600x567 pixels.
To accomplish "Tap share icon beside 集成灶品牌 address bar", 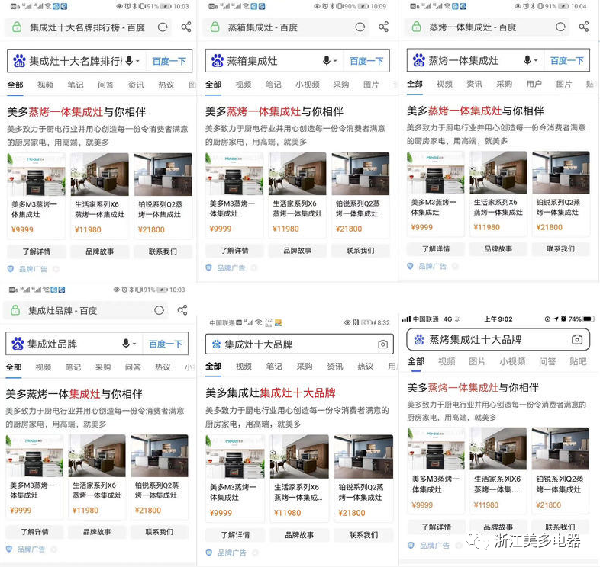I will (x=183, y=310).
